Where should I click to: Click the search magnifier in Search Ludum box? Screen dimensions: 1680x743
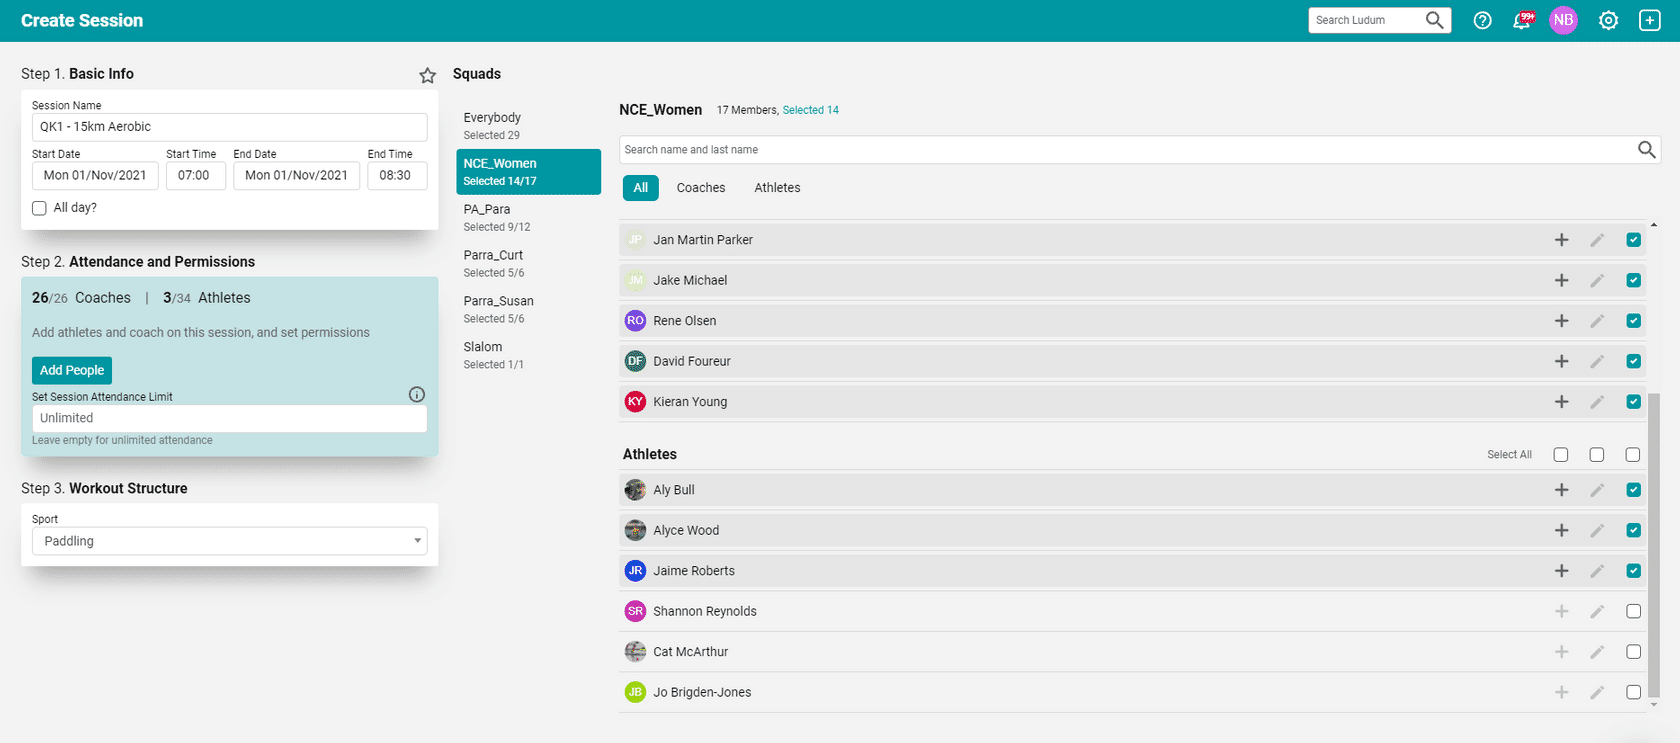pyautogui.click(x=1434, y=20)
